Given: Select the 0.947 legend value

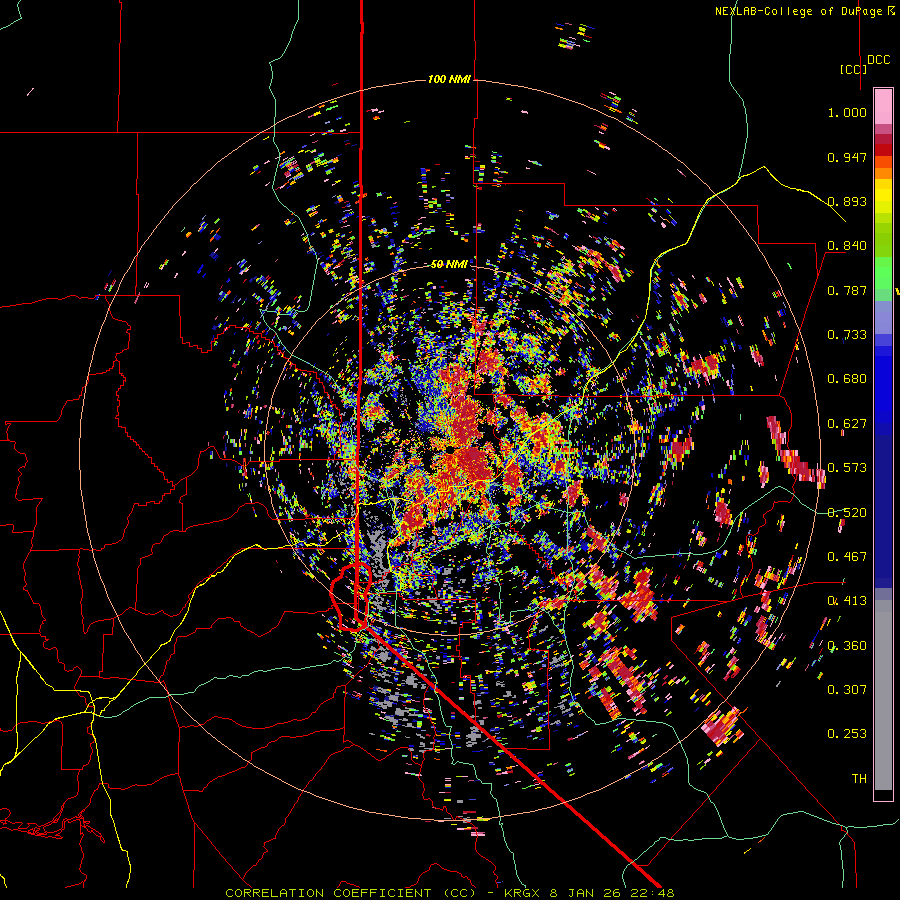Looking at the screenshot, I should point(847,157).
